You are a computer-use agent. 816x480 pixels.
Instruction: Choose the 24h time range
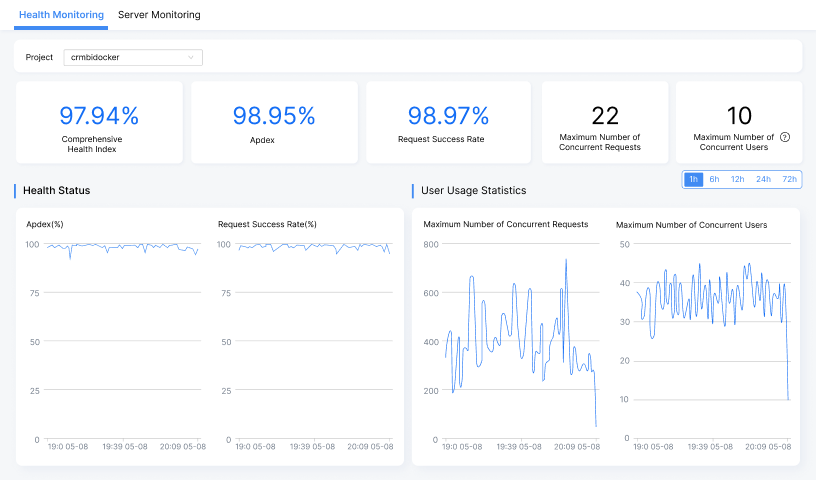coord(763,179)
